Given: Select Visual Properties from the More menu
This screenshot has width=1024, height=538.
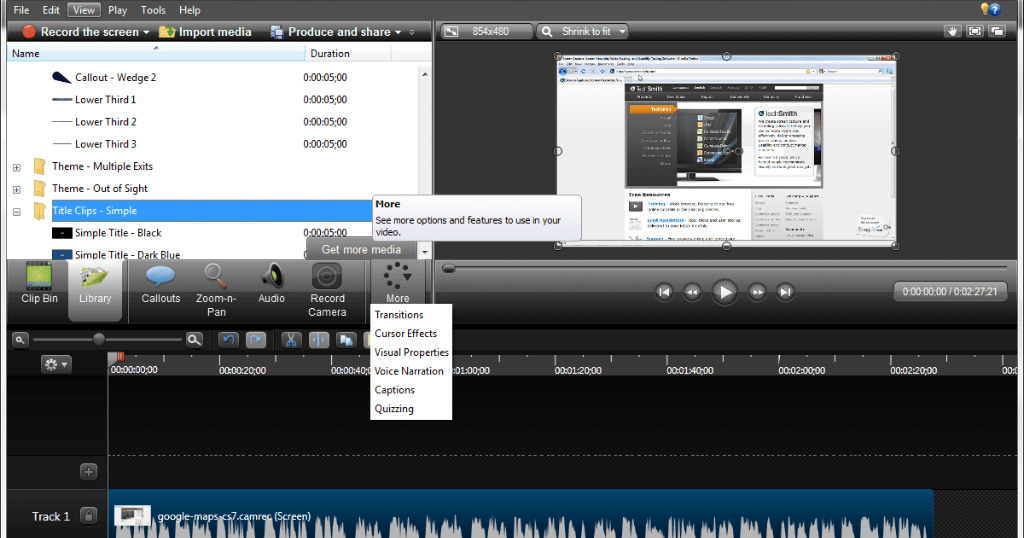Looking at the screenshot, I should [411, 353].
